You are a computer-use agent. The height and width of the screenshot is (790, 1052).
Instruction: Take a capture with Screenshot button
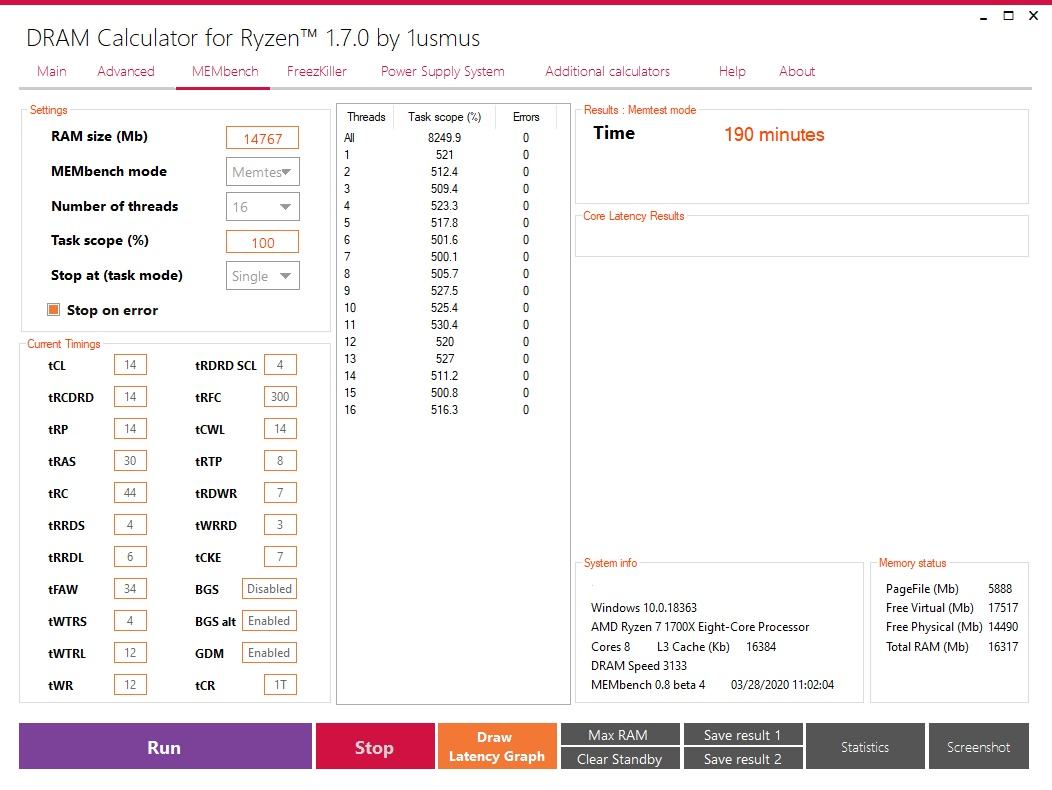(x=978, y=746)
